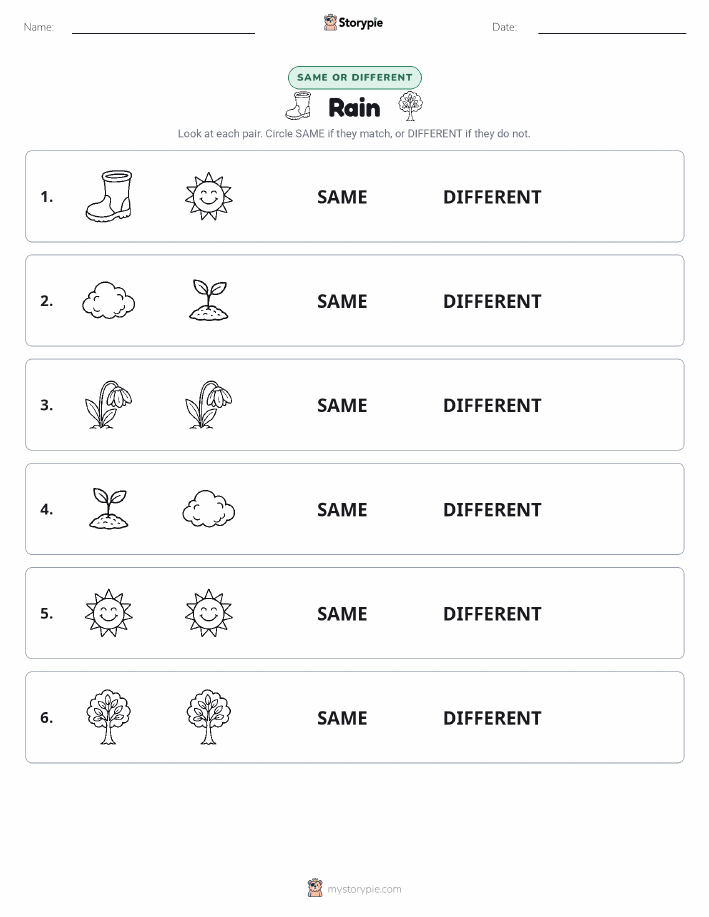The image size is (709, 917).
Task: Click the smiling sun beside the boot
Action: tap(209, 196)
